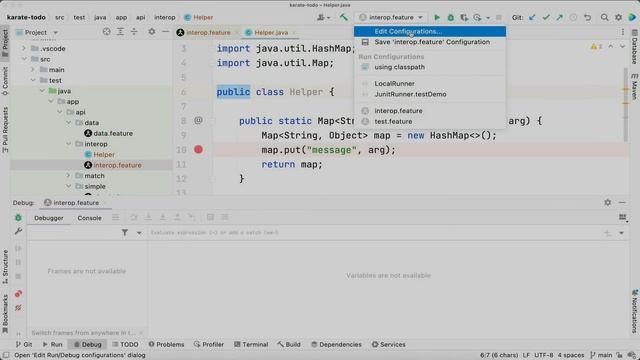This screenshot has width=640, height=360.
Task: Click Layout Settings icon in Debug panel
Action: coord(623,218)
